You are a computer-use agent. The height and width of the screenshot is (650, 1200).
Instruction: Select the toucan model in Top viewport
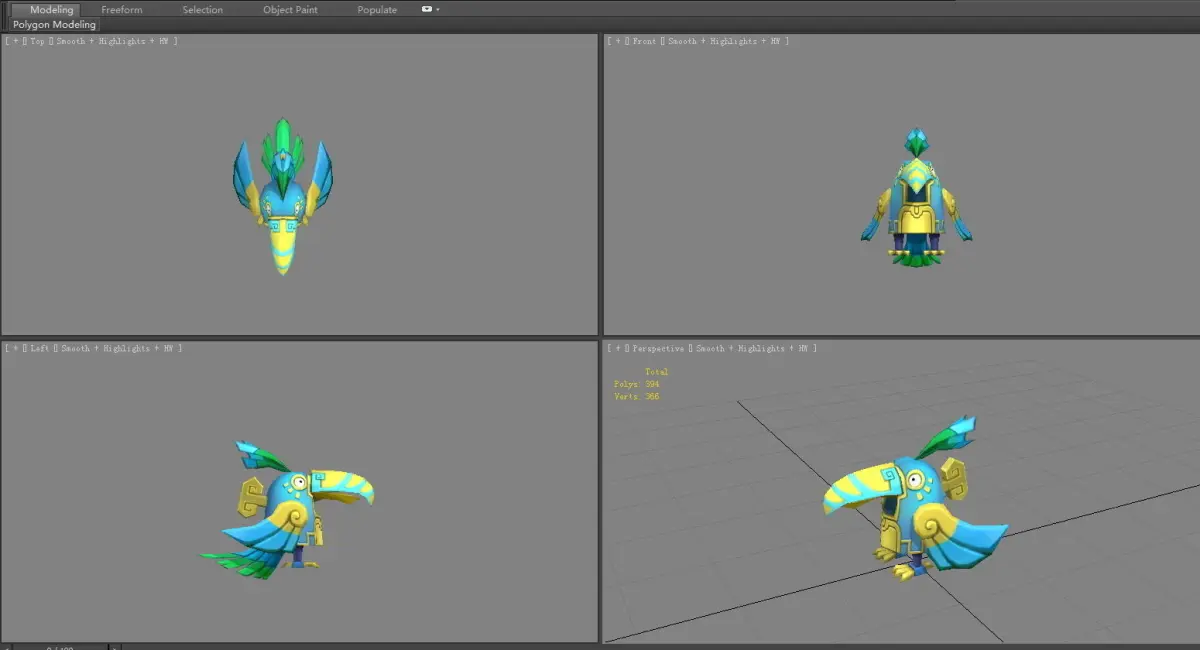[282, 196]
